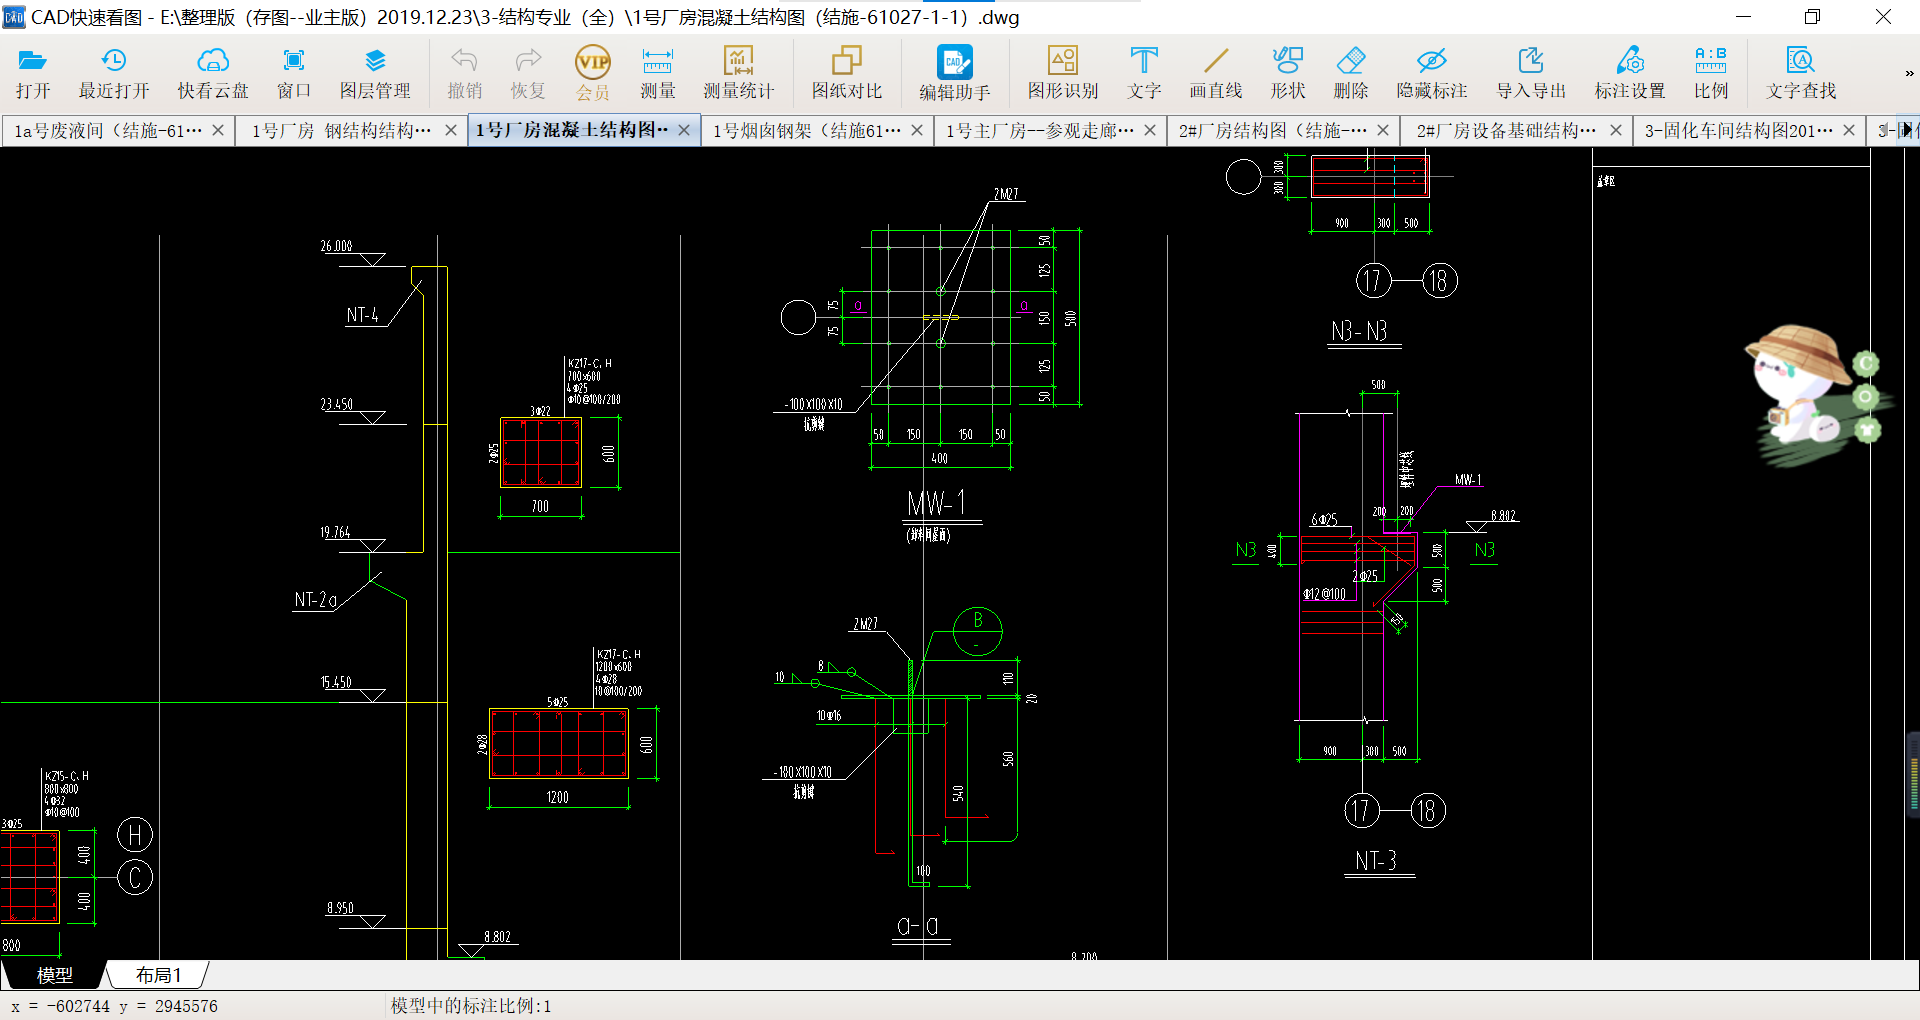Close the 3-固化车间结构图 tab
Viewport: 1920px width, 1020px height.
[1849, 130]
